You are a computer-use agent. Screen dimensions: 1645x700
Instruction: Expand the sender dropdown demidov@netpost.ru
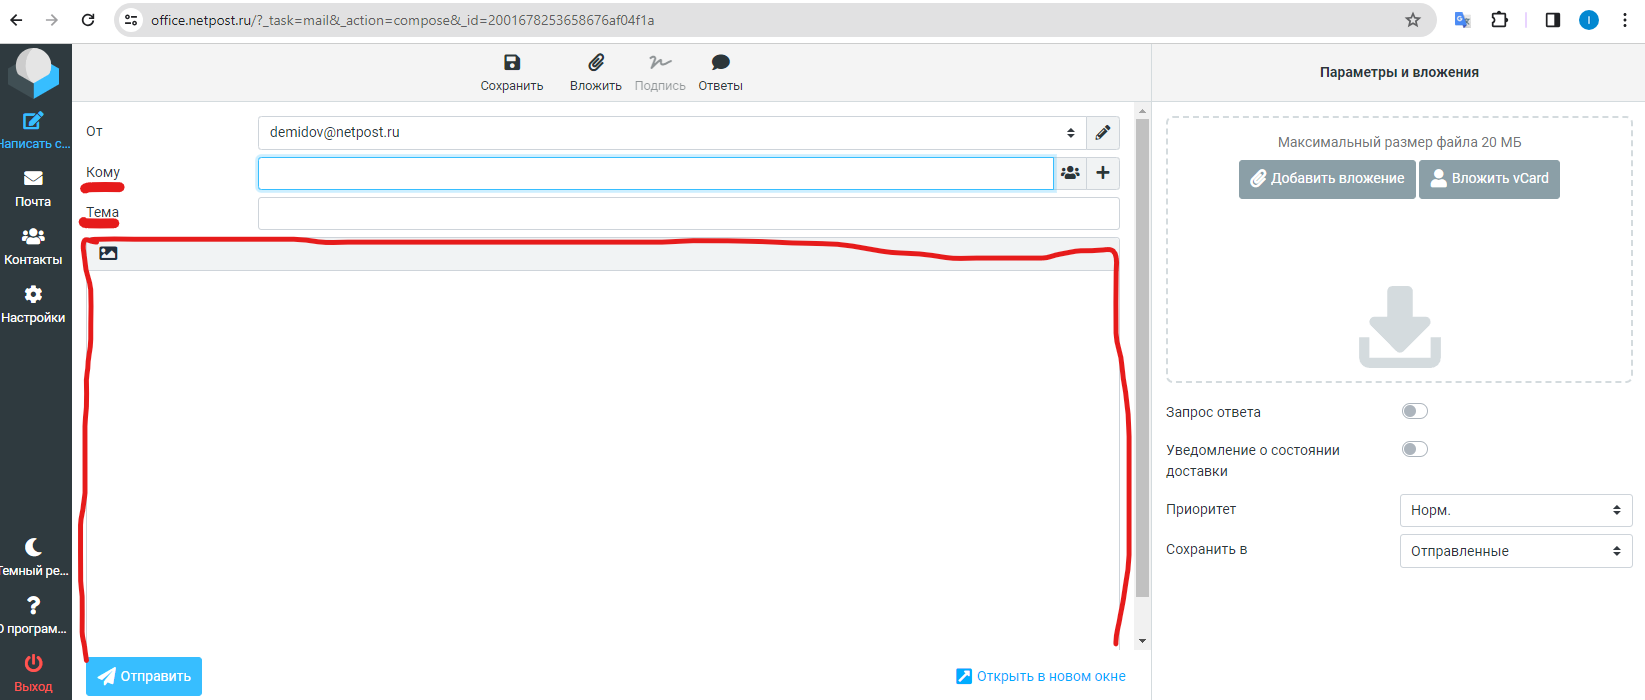[670, 133]
